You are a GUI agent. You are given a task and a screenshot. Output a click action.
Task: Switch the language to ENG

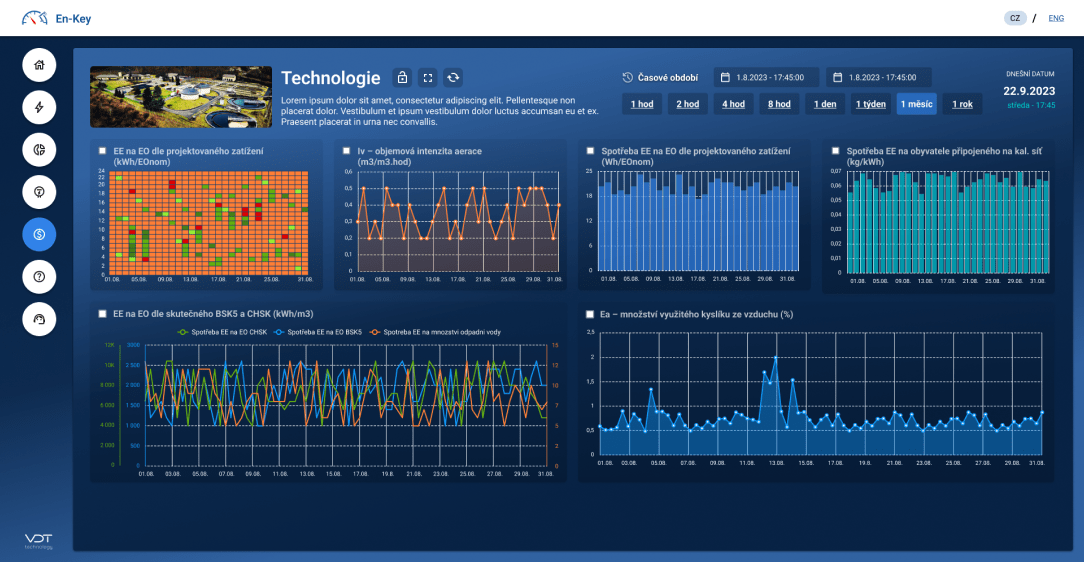tap(1056, 18)
